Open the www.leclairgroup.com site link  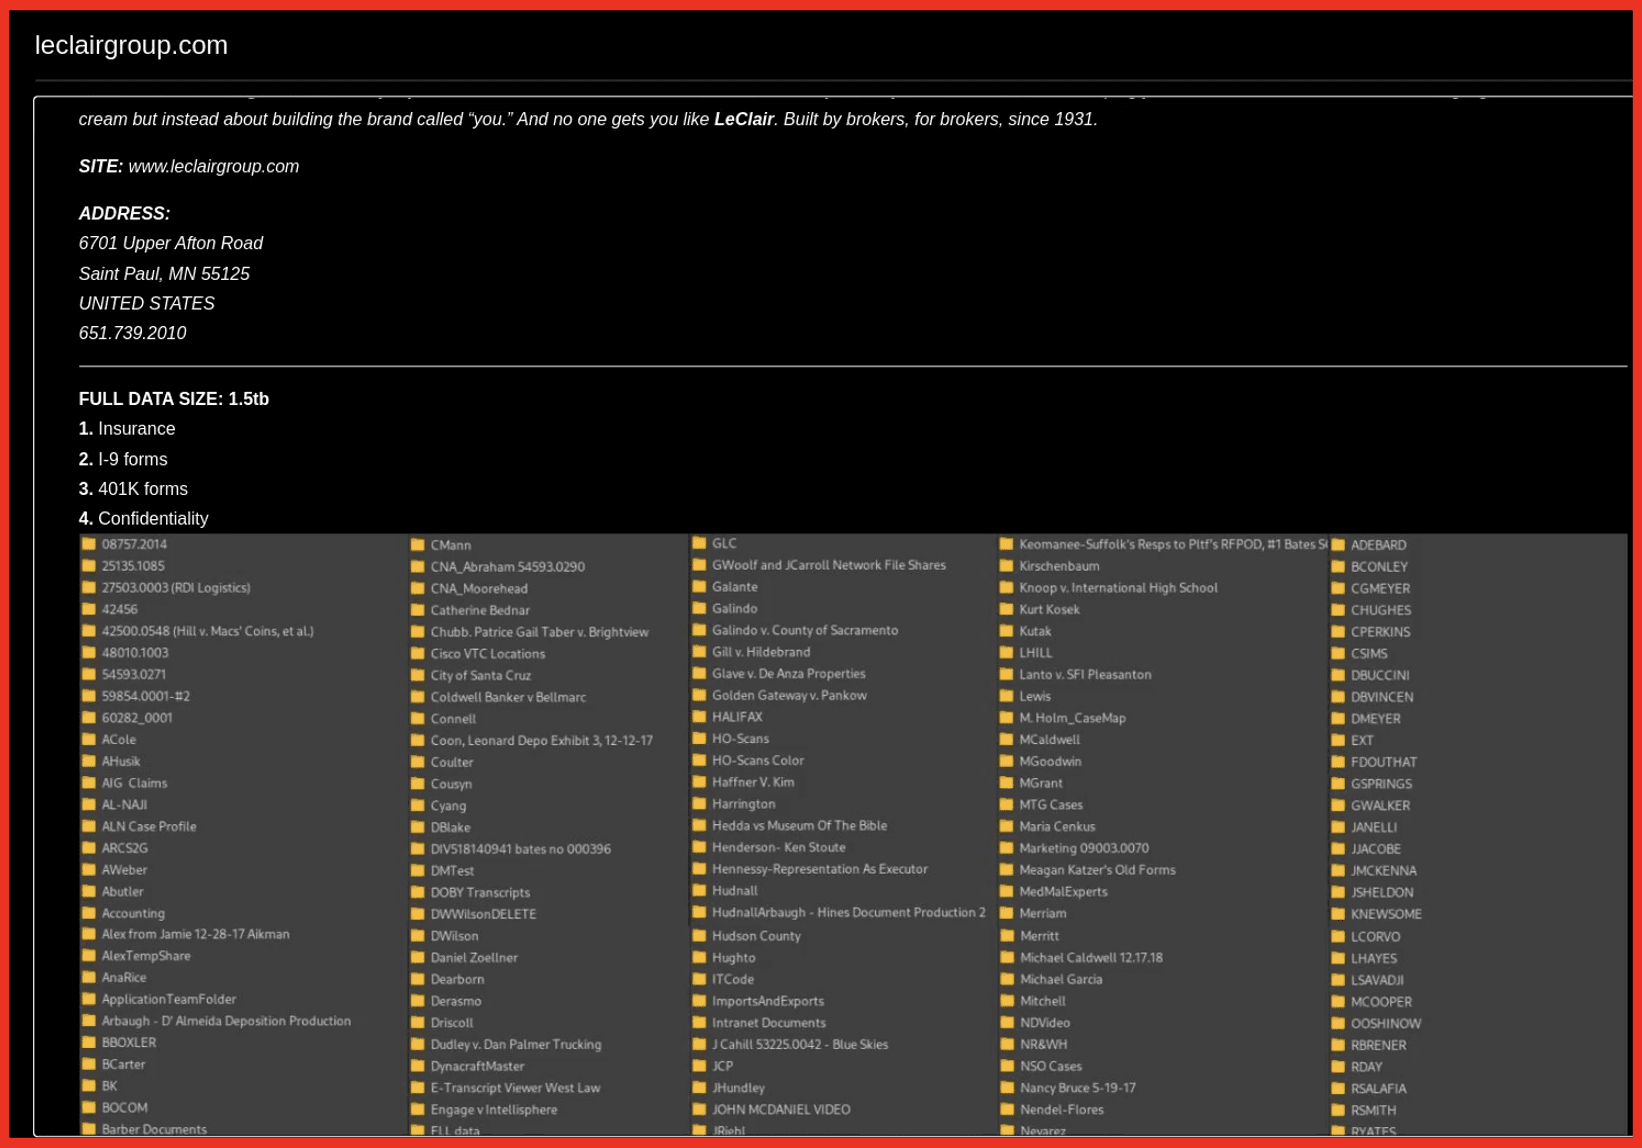pyautogui.click(x=213, y=166)
